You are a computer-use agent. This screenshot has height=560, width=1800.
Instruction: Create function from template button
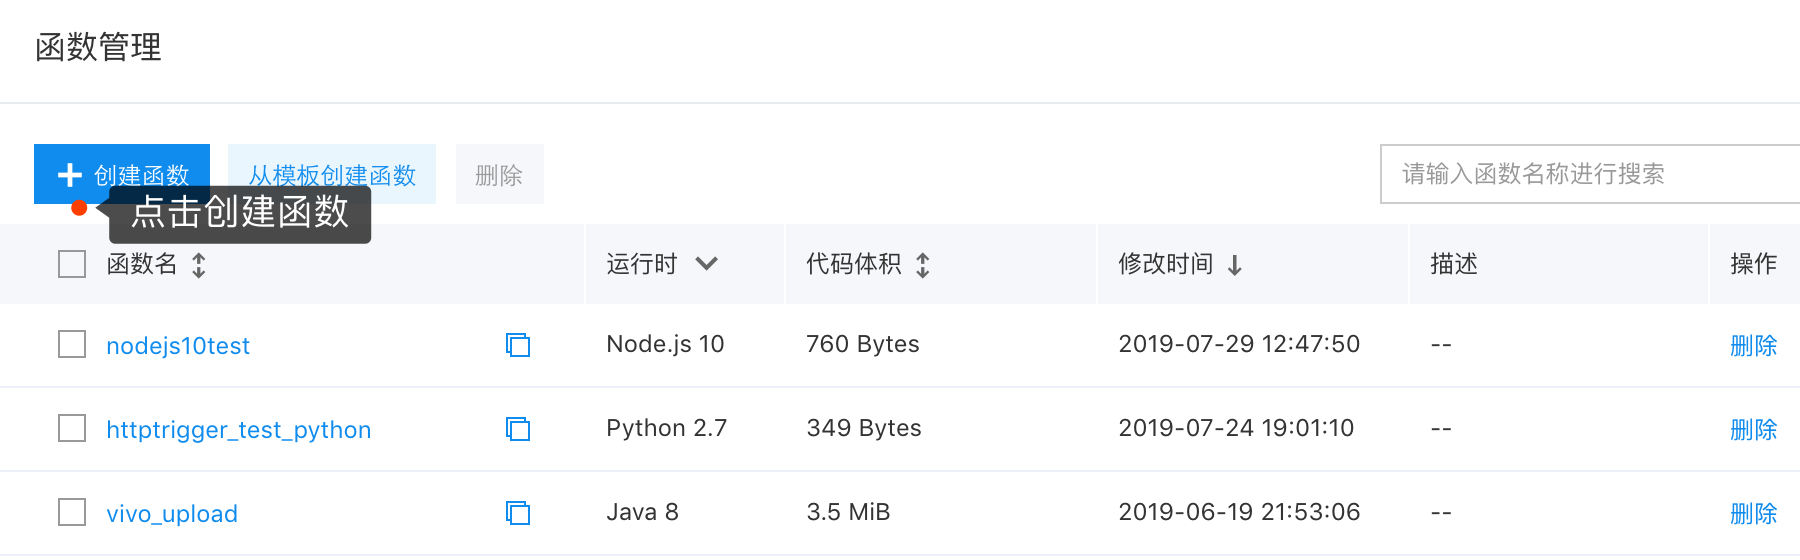click(332, 174)
